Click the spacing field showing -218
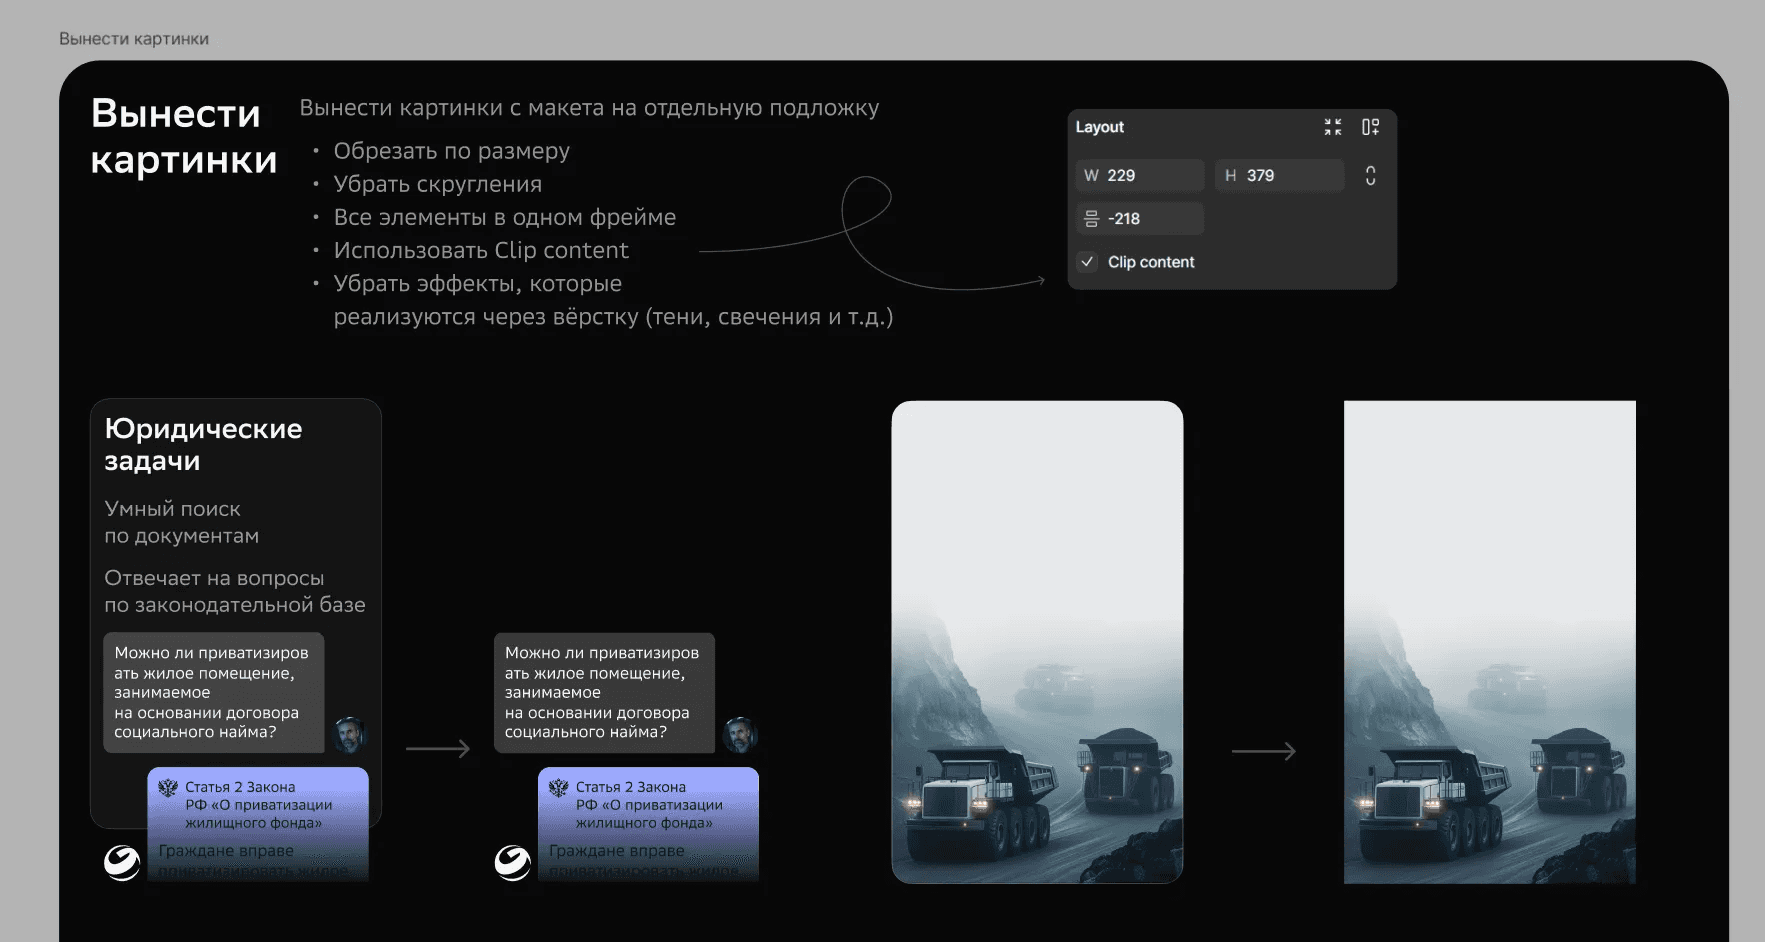Screen dimensions: 1765x942 click(1140, 219)
